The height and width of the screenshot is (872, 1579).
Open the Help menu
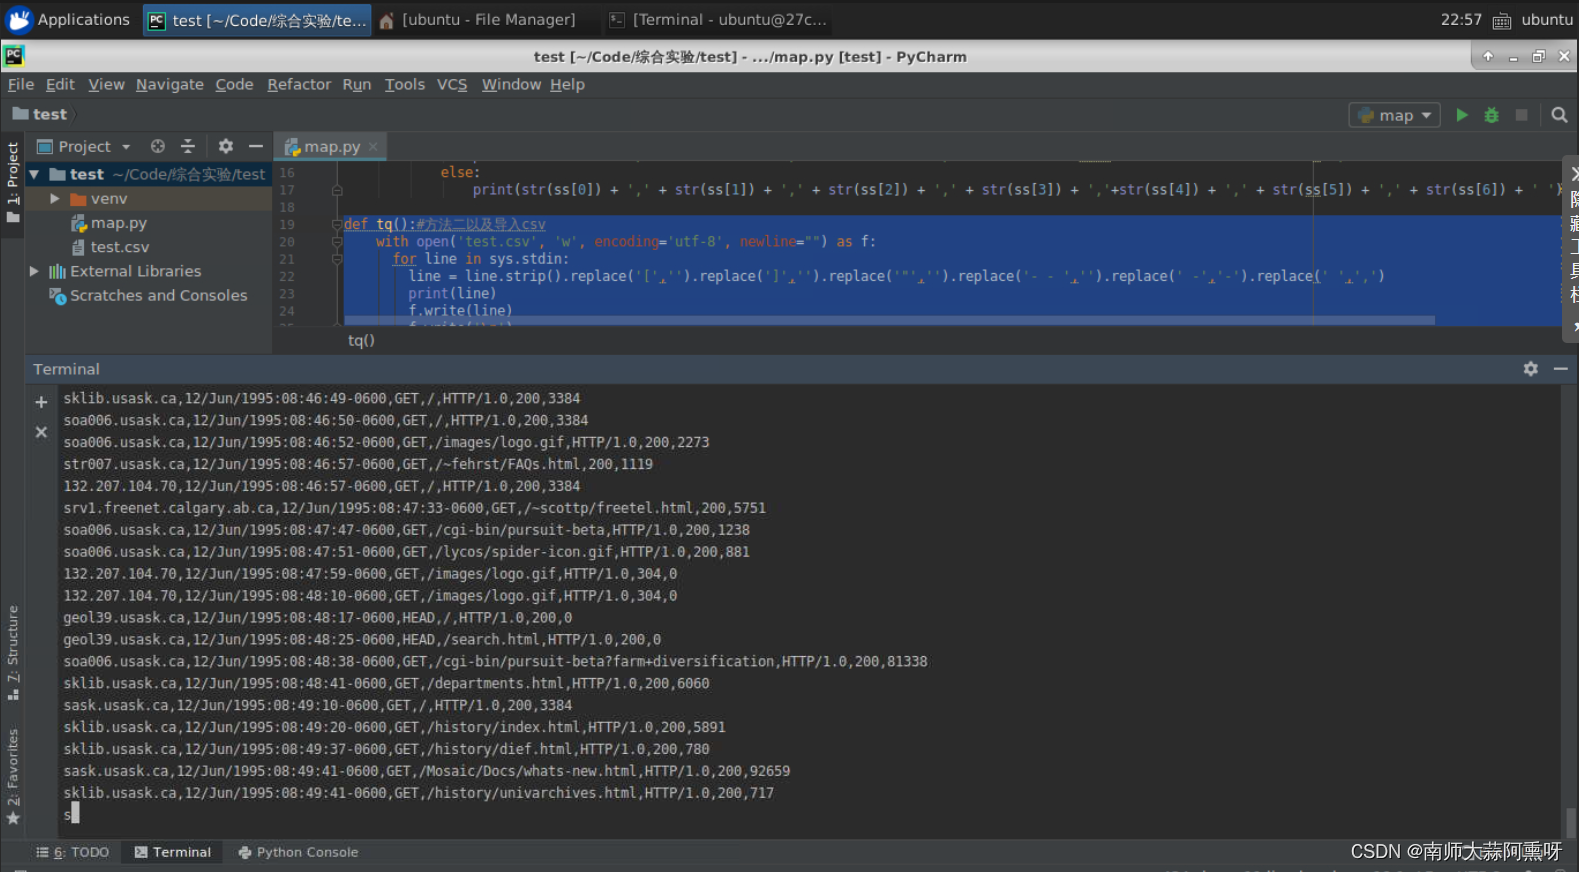[567, 85]
